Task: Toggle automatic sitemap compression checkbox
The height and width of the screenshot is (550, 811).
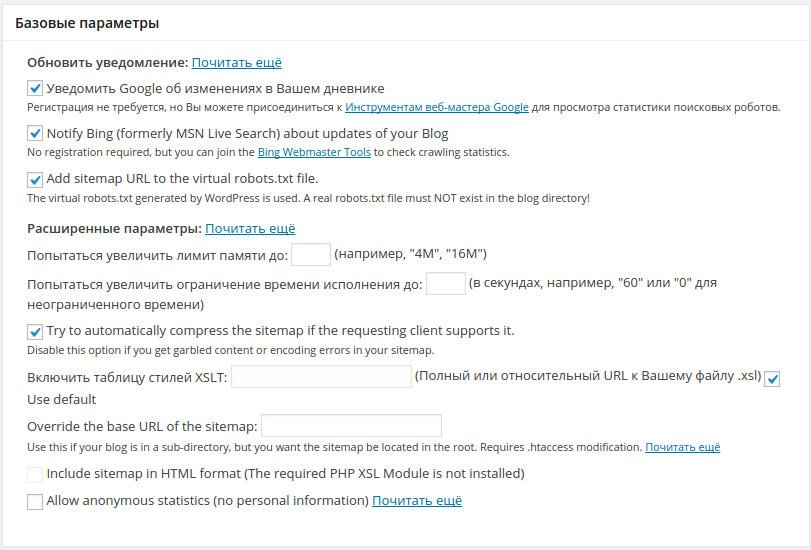Action: pyautogui.click(x=35, y=330)
